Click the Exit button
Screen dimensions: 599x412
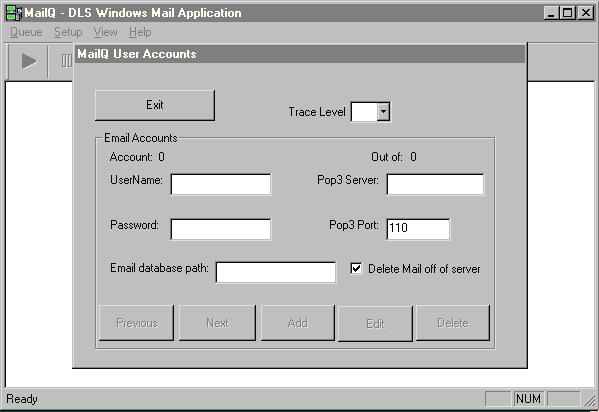click(x=155, y=105)
